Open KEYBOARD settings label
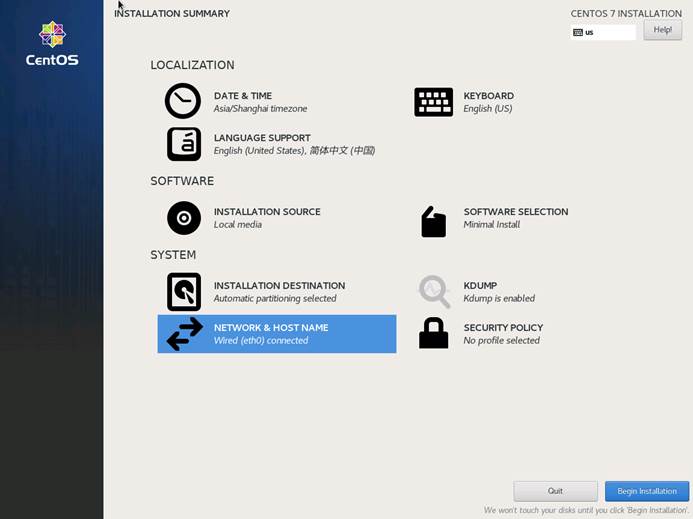This screenshot has width=693, height=519. pos(489,96)
